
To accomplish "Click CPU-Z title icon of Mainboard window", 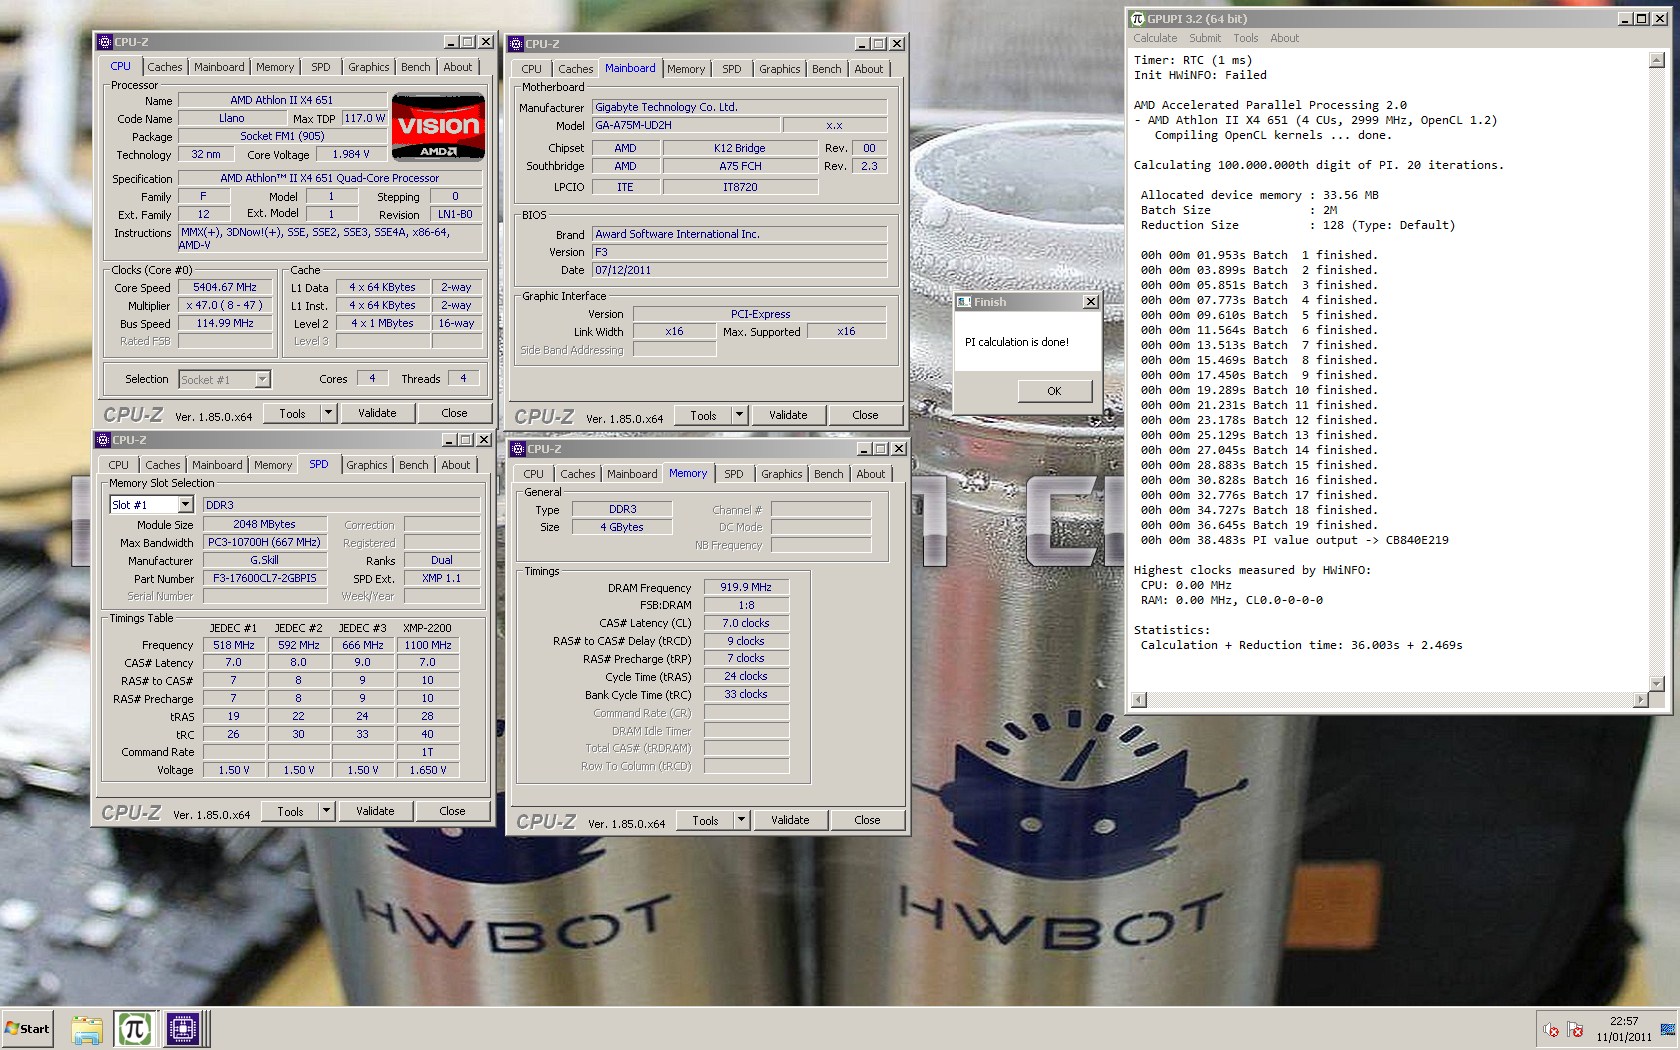I will [516, 44].
